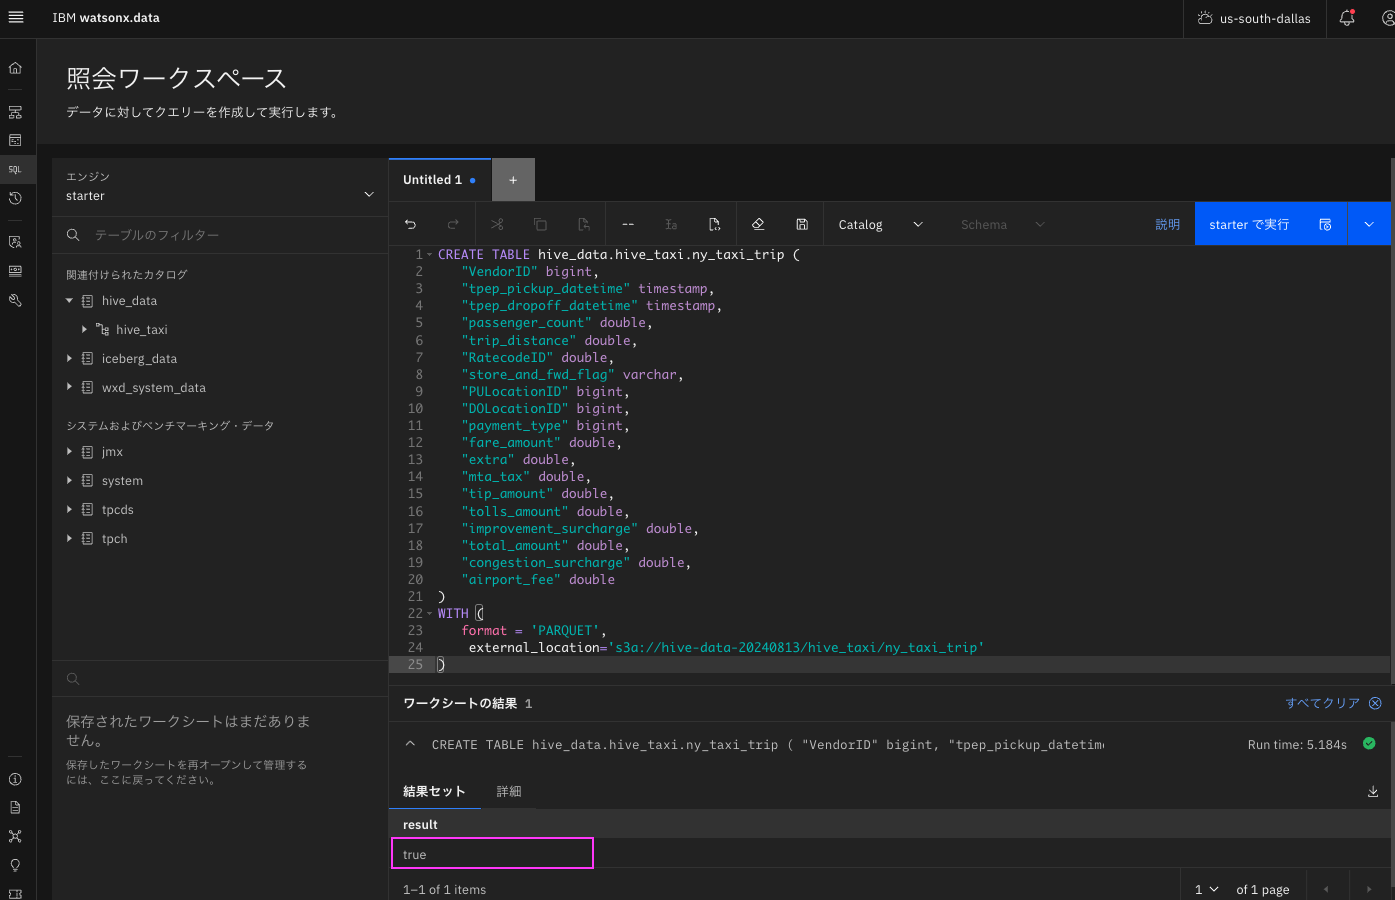Screen dimensions: 1395x900
Task: Click the すべてクリア link
Action: tap(1322, 704)
